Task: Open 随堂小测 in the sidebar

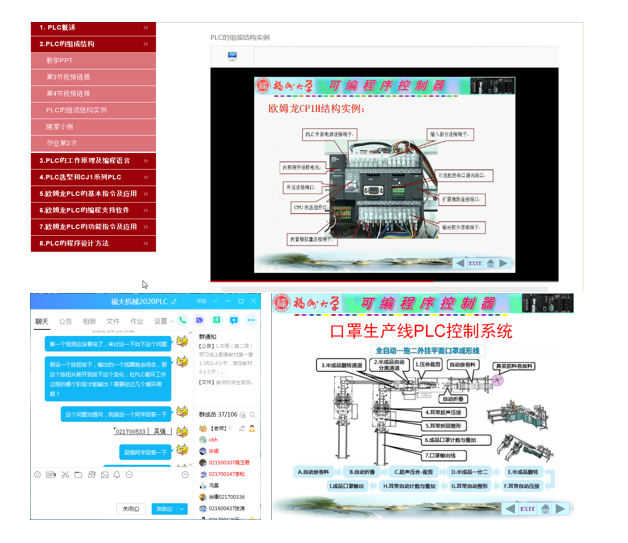Action: point(60,127)
